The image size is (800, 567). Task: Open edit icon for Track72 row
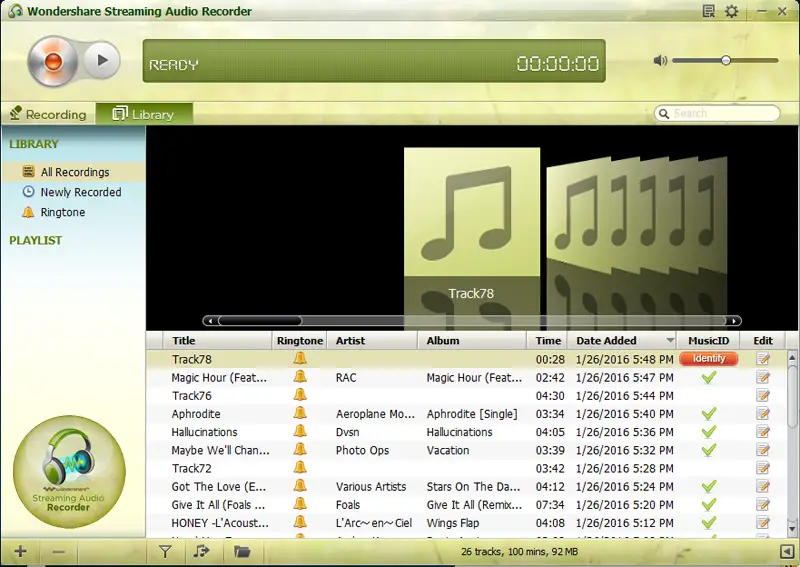[763, 468]
